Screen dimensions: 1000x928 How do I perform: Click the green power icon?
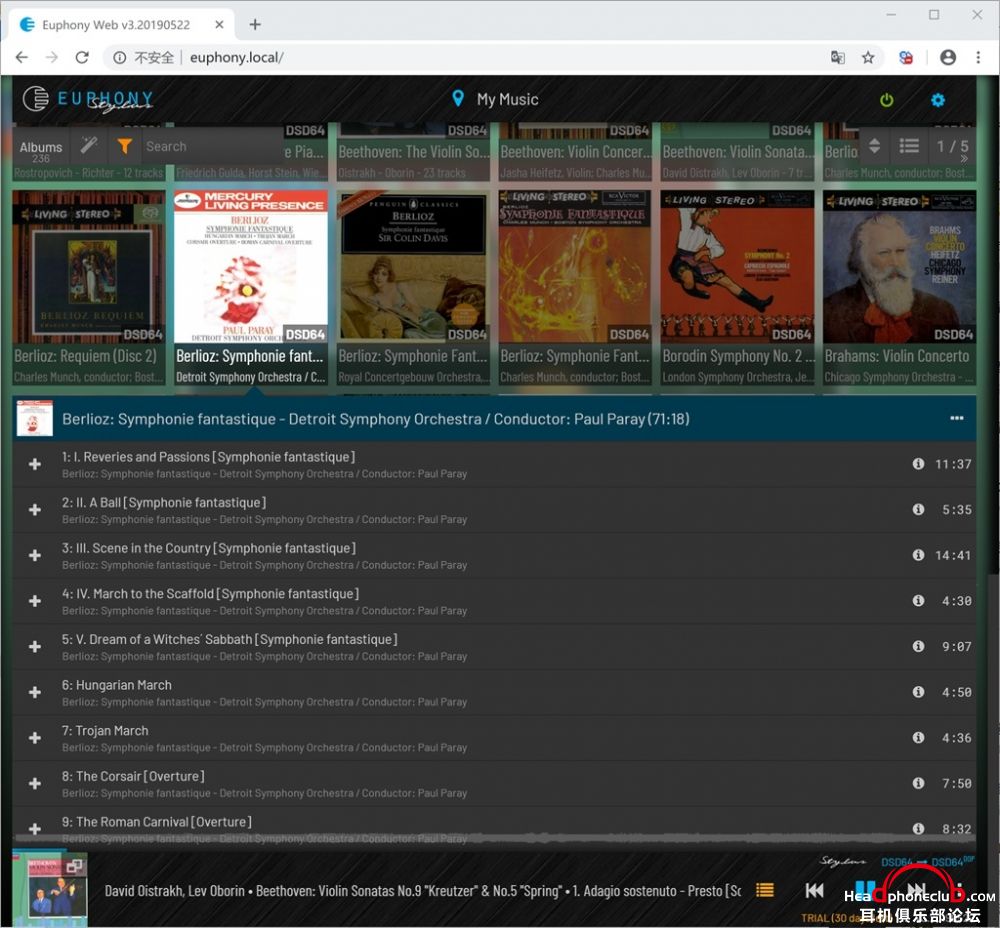(x=886, y=100)
